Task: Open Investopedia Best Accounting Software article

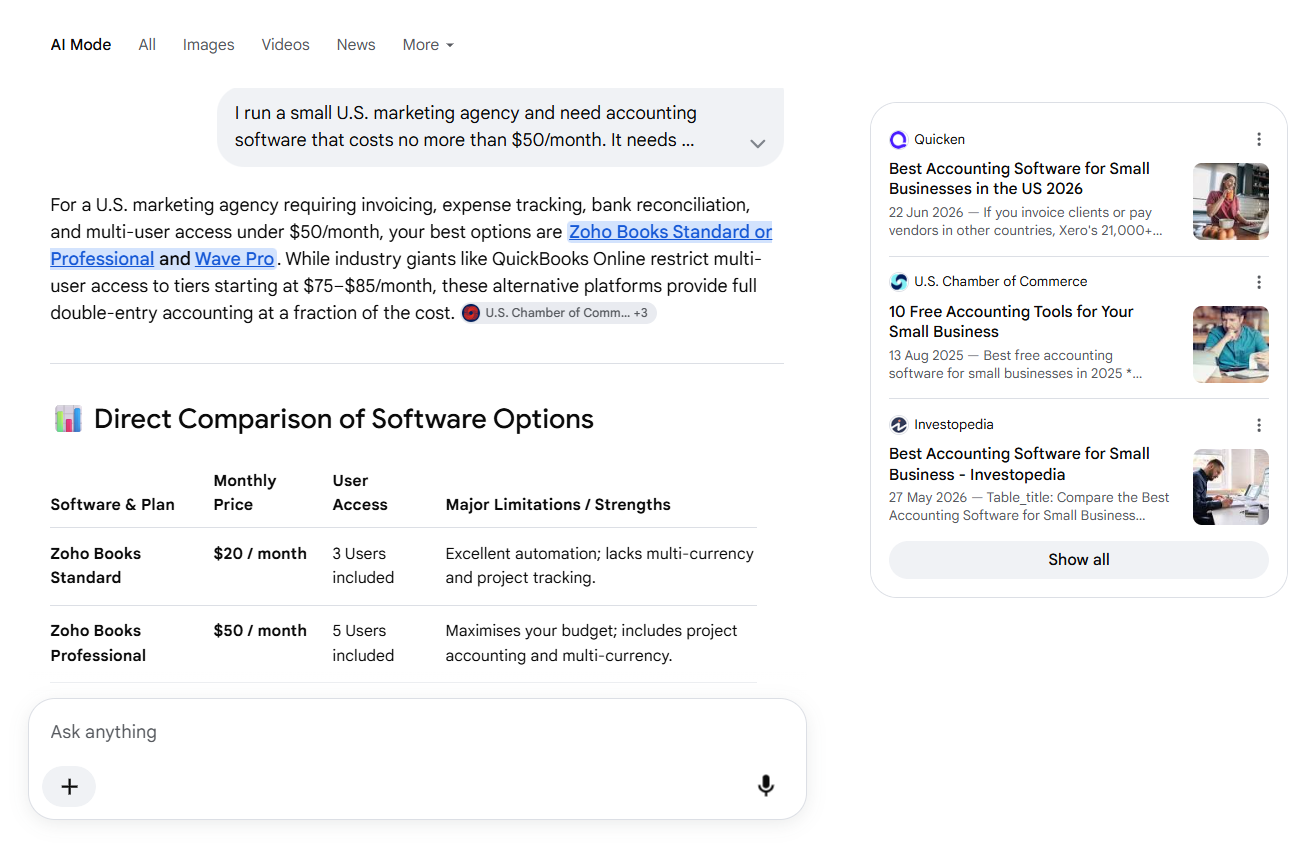Action: 1019,464
